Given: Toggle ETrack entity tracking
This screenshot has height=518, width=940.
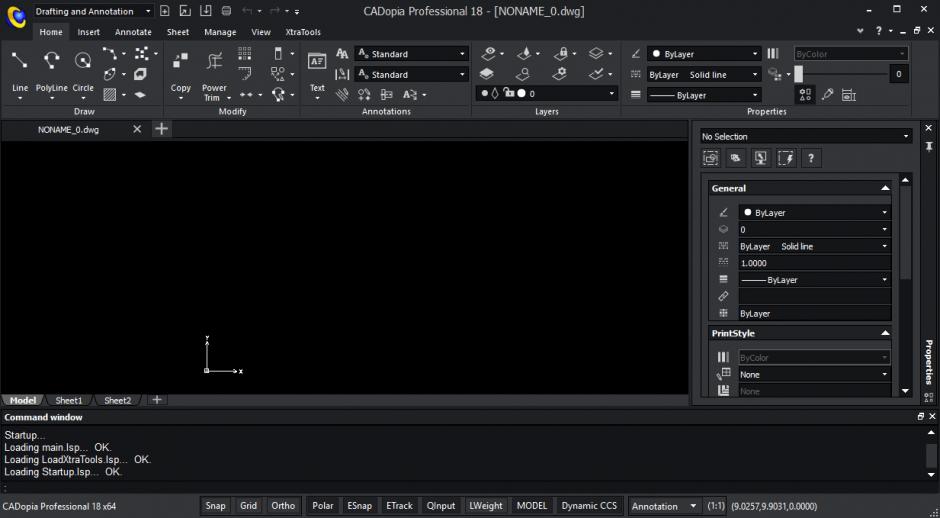Looking at the screenshot, I should click(x=399, y=506).
